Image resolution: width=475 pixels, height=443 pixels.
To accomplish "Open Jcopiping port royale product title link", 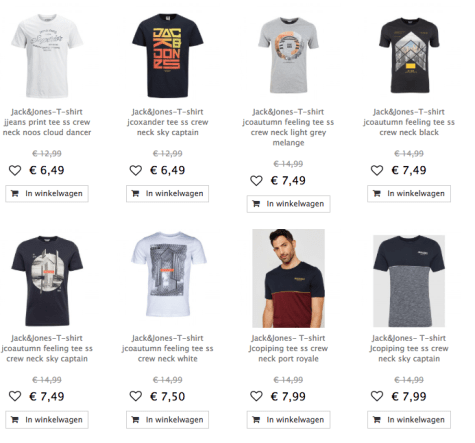I will point(288,348).
